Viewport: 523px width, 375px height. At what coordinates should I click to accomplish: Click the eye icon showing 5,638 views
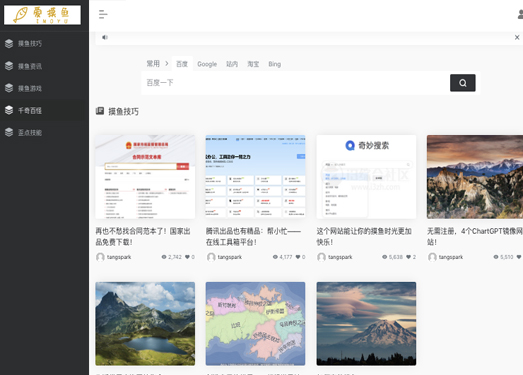[x=385, y=257]
